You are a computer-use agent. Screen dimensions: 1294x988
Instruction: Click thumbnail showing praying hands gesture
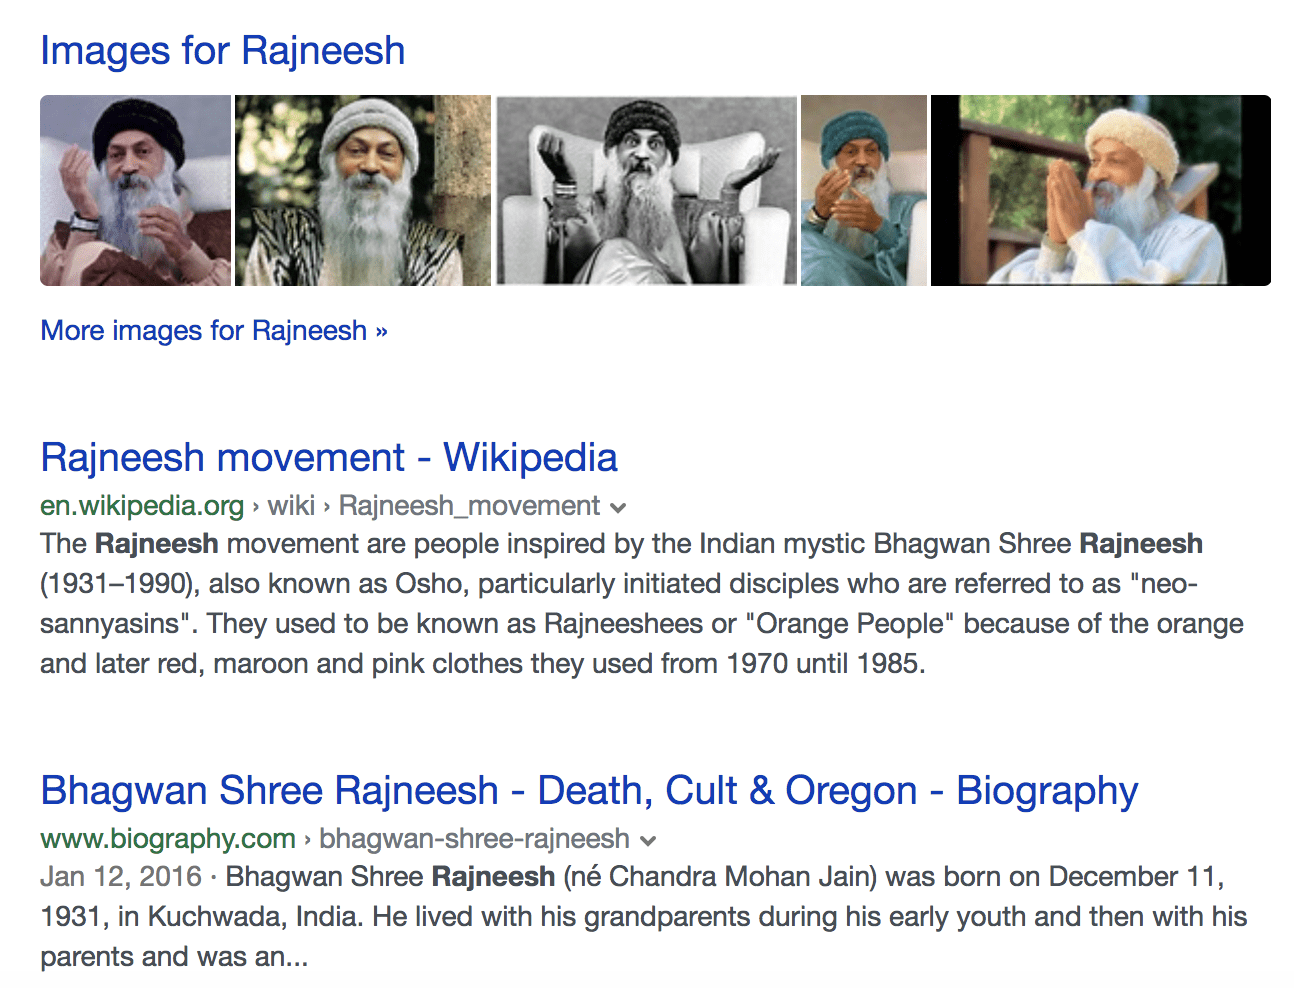(1100, 190)
